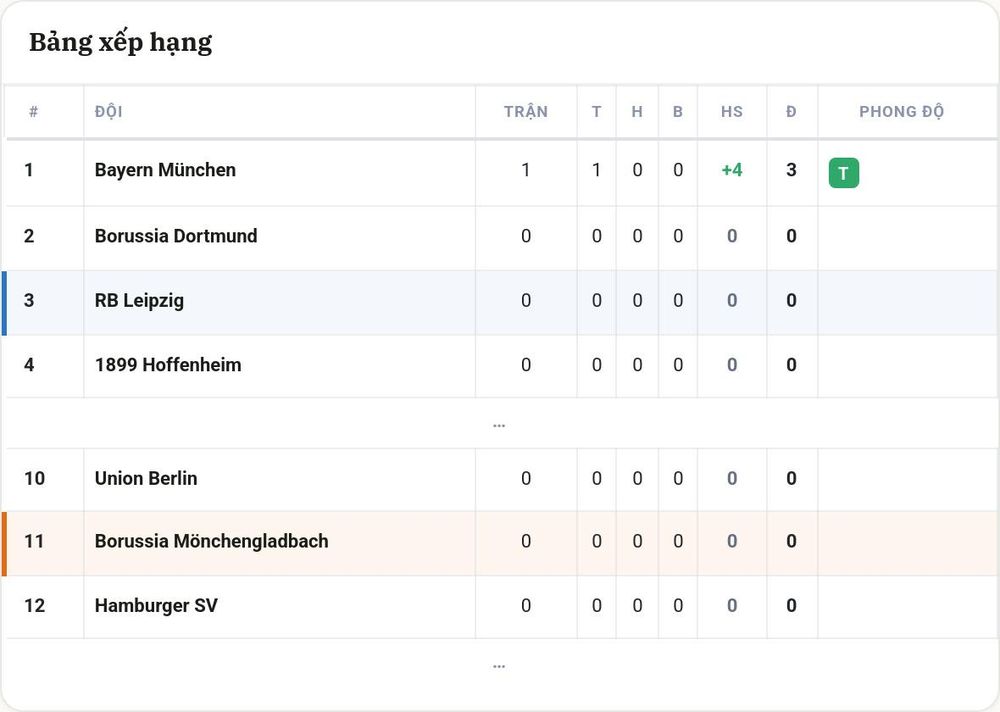Open Borussia Dortmund team link
Viewport: 1000px width, 712px height.
(176, 235)
